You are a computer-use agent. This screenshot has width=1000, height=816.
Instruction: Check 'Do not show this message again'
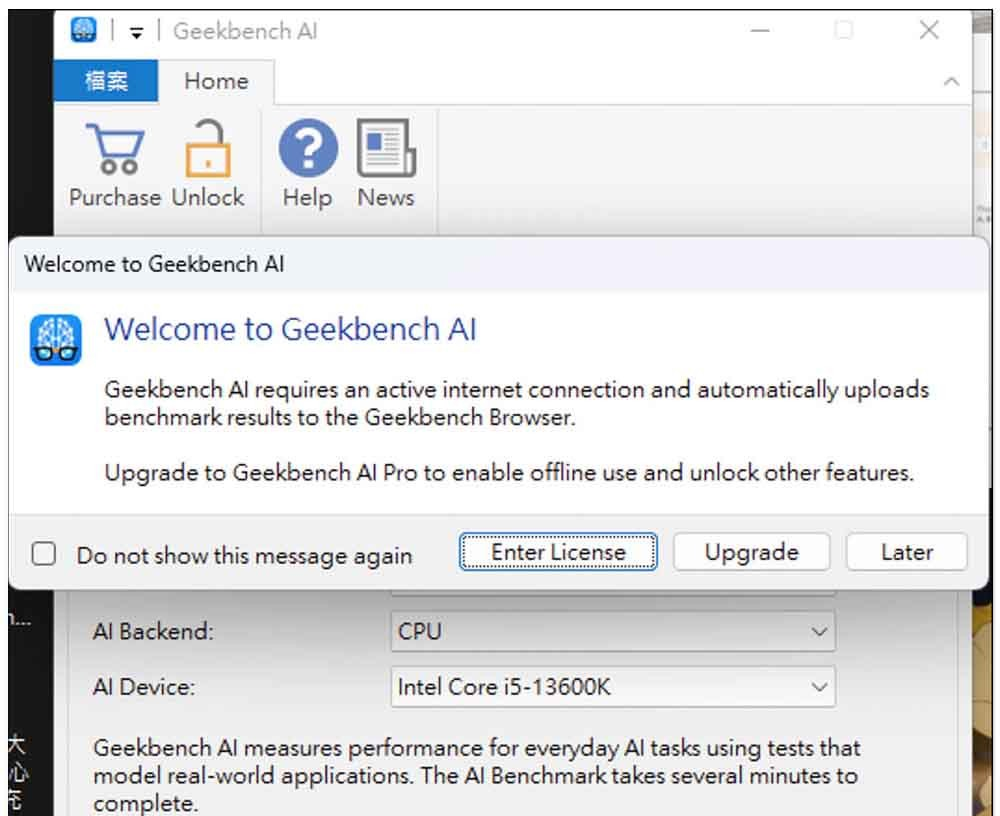[44, 554]
